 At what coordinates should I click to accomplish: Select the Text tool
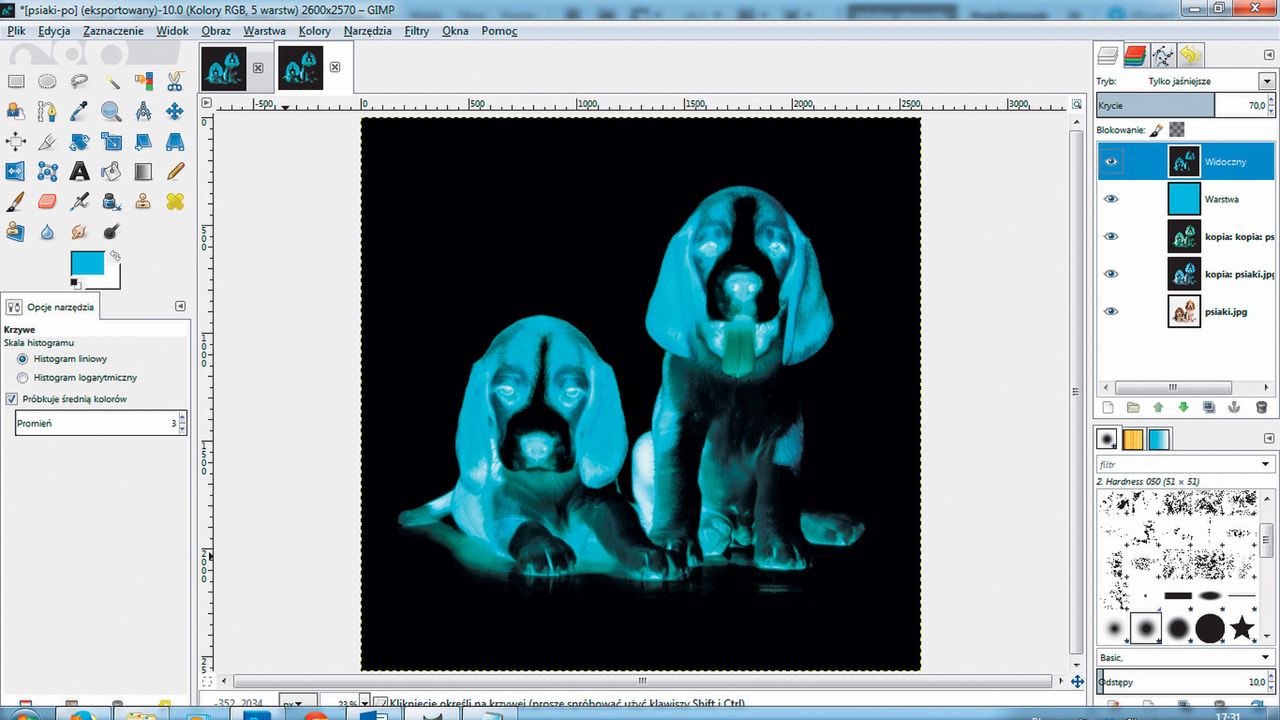80,171
